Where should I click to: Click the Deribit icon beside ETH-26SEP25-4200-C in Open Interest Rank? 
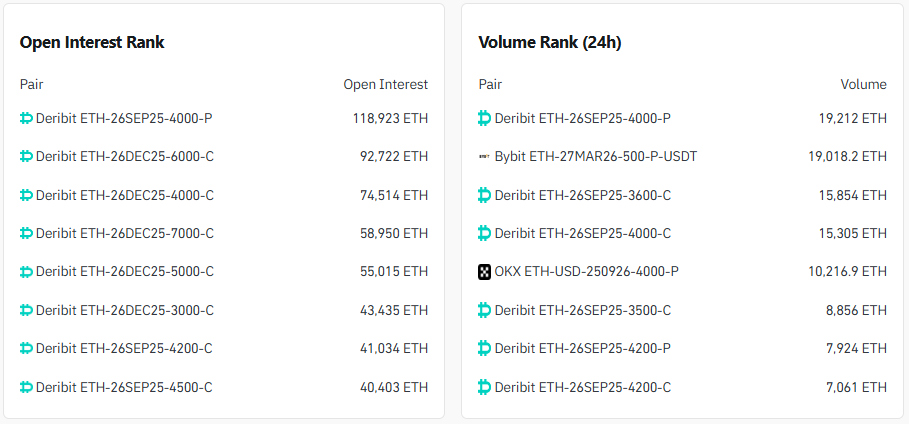(26, 348)
